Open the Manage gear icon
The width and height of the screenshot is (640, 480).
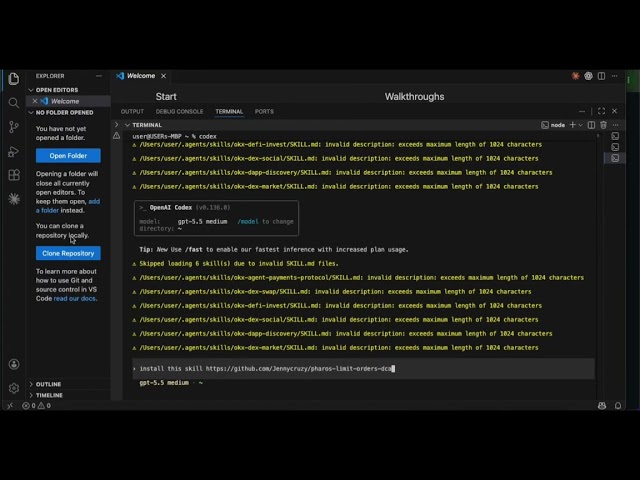coord(14,388)
